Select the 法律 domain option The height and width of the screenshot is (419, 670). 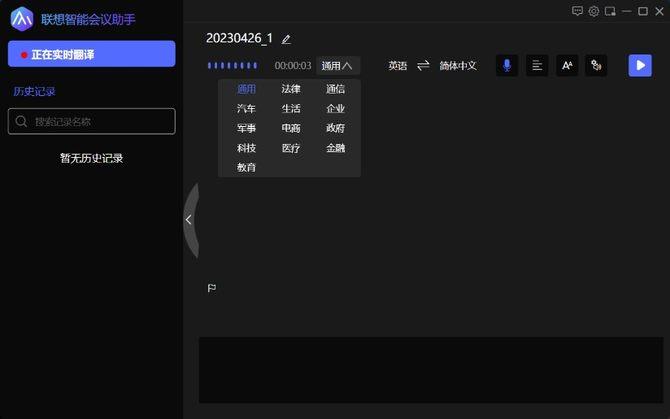tap(291, 89)
